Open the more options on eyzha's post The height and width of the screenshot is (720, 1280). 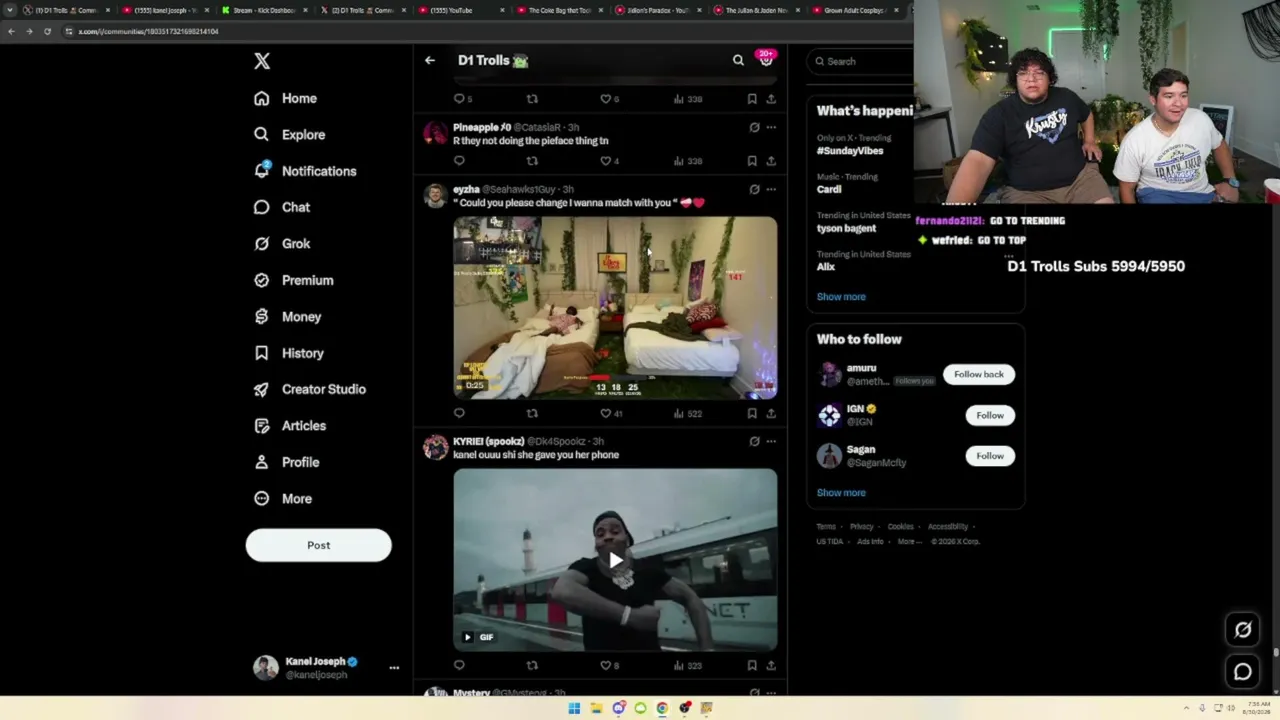[771, 189]
